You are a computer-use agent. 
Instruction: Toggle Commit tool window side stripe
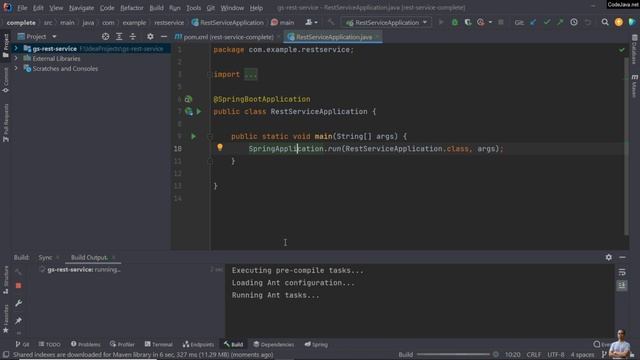[x=5, y=80]
